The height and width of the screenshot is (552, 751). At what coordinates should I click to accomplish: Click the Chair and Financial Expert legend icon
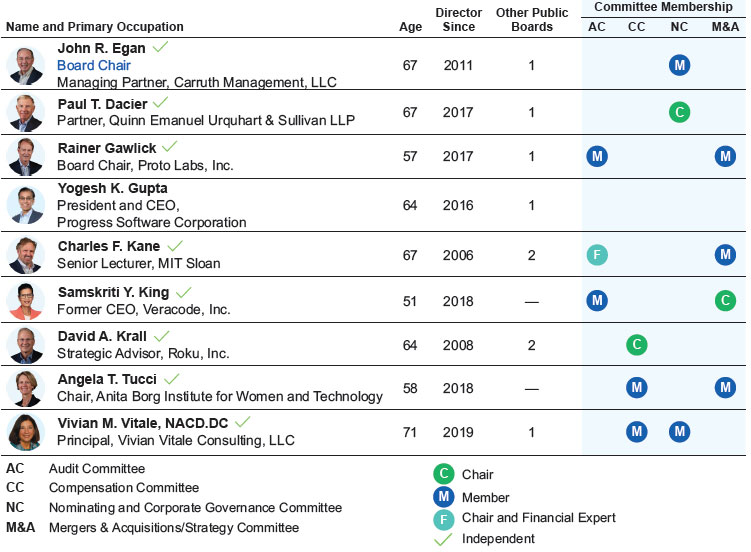pyautogui.click(x=443, y=517)
